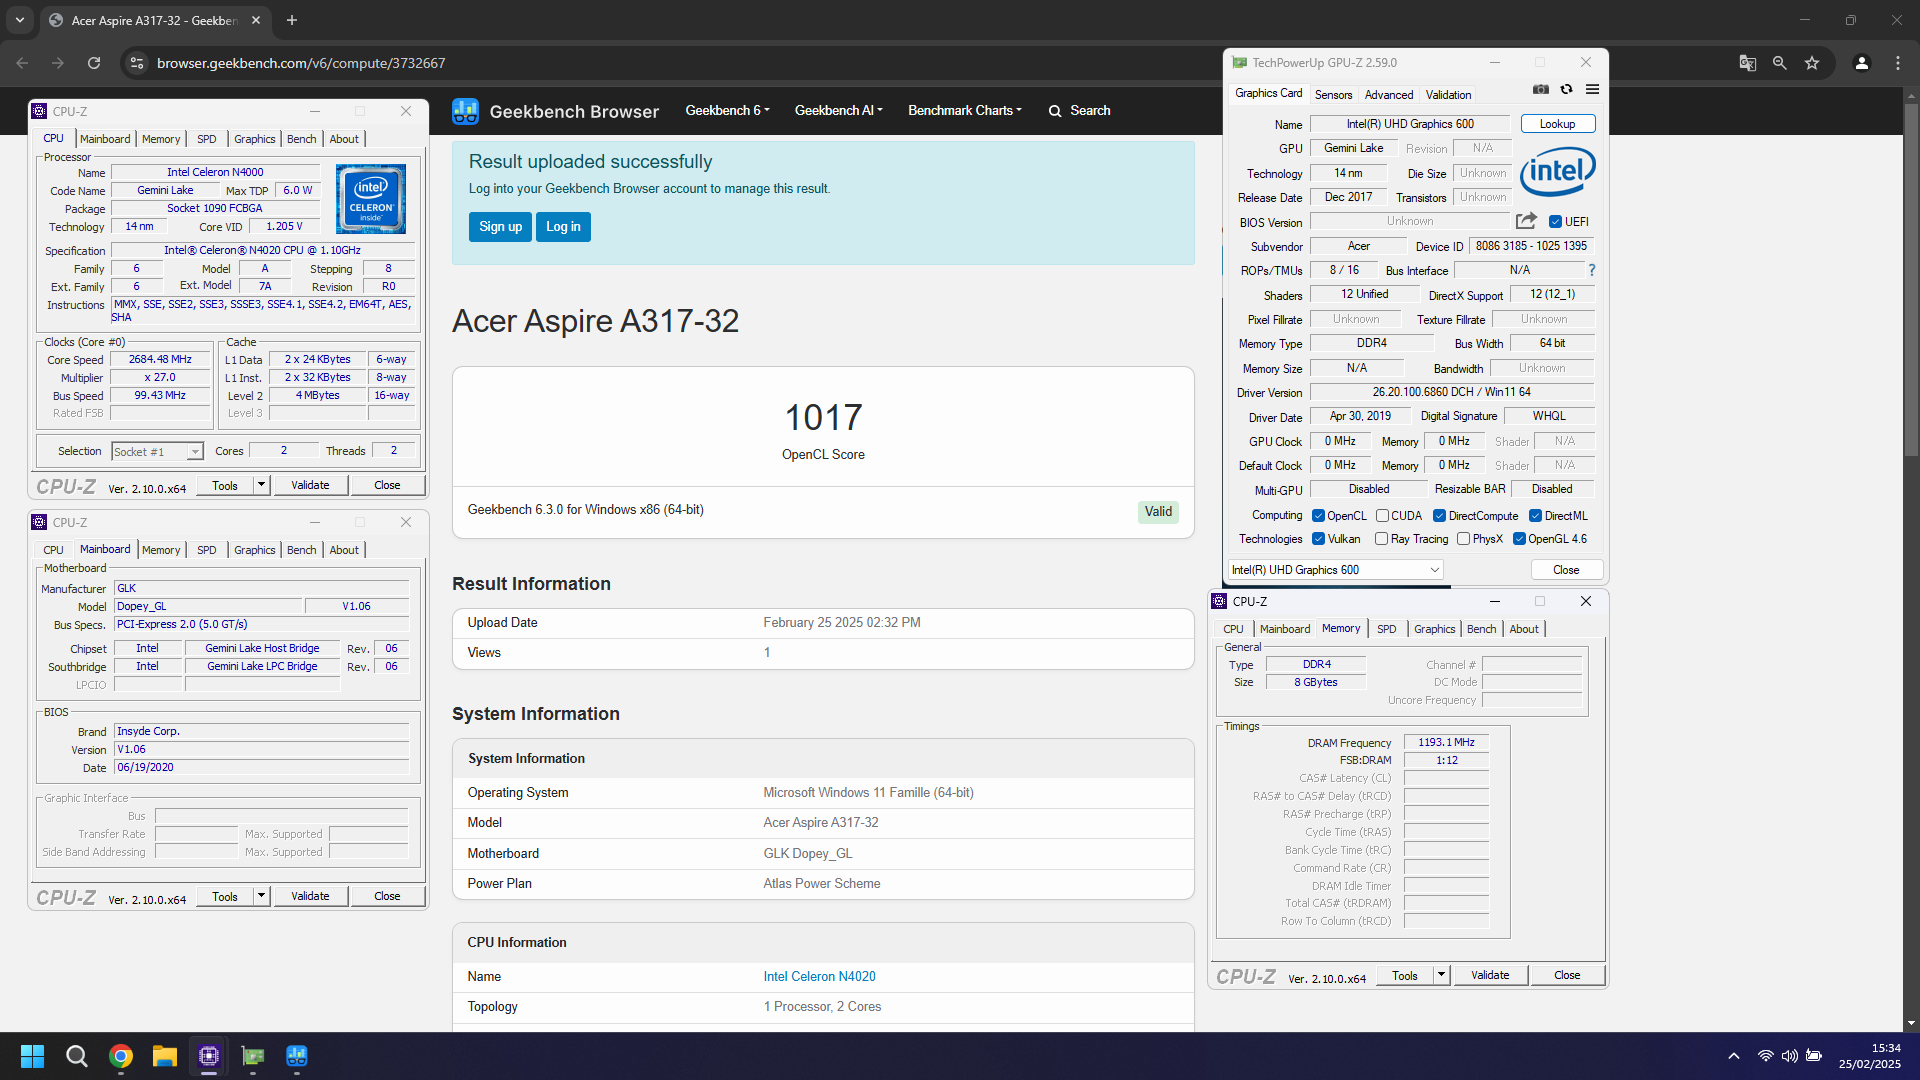
Task: Click the Log in button
Action: coord(563,227)
